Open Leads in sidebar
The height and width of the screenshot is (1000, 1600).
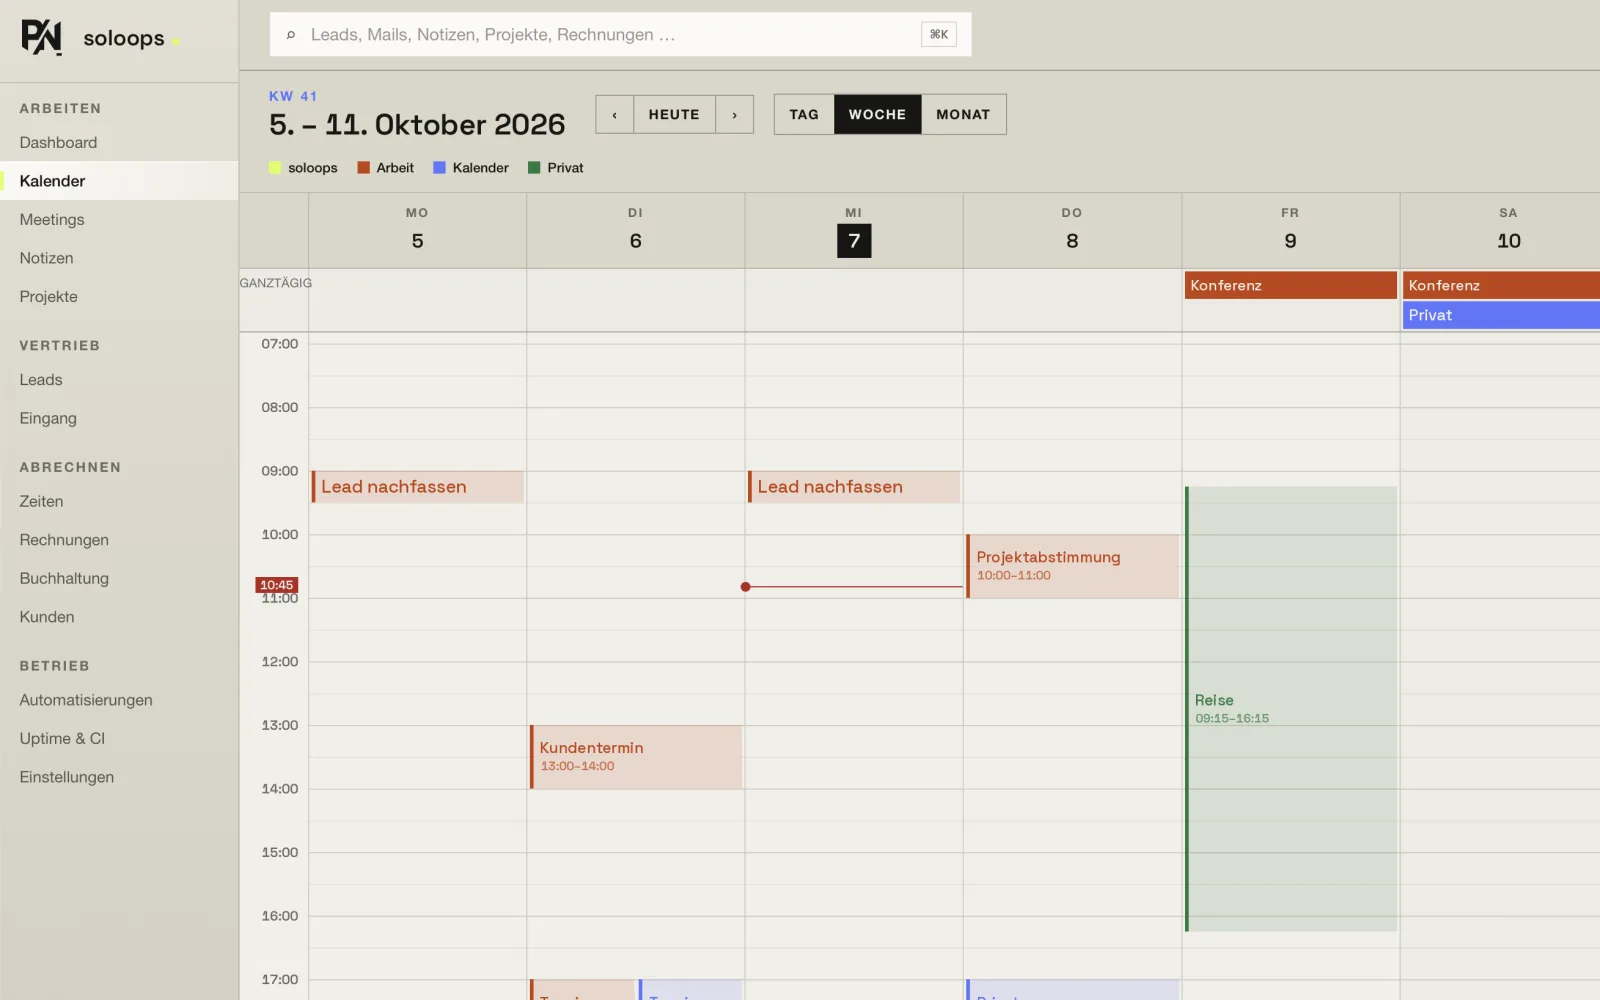tap(119, 380)
